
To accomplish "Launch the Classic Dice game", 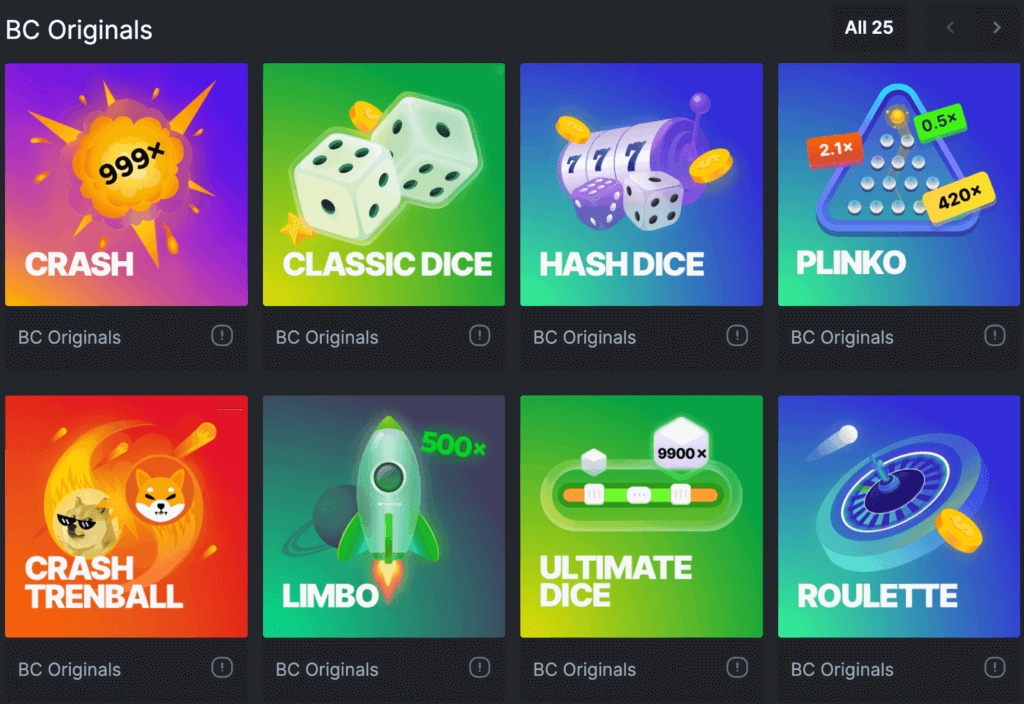I will [x=384, y=184].
